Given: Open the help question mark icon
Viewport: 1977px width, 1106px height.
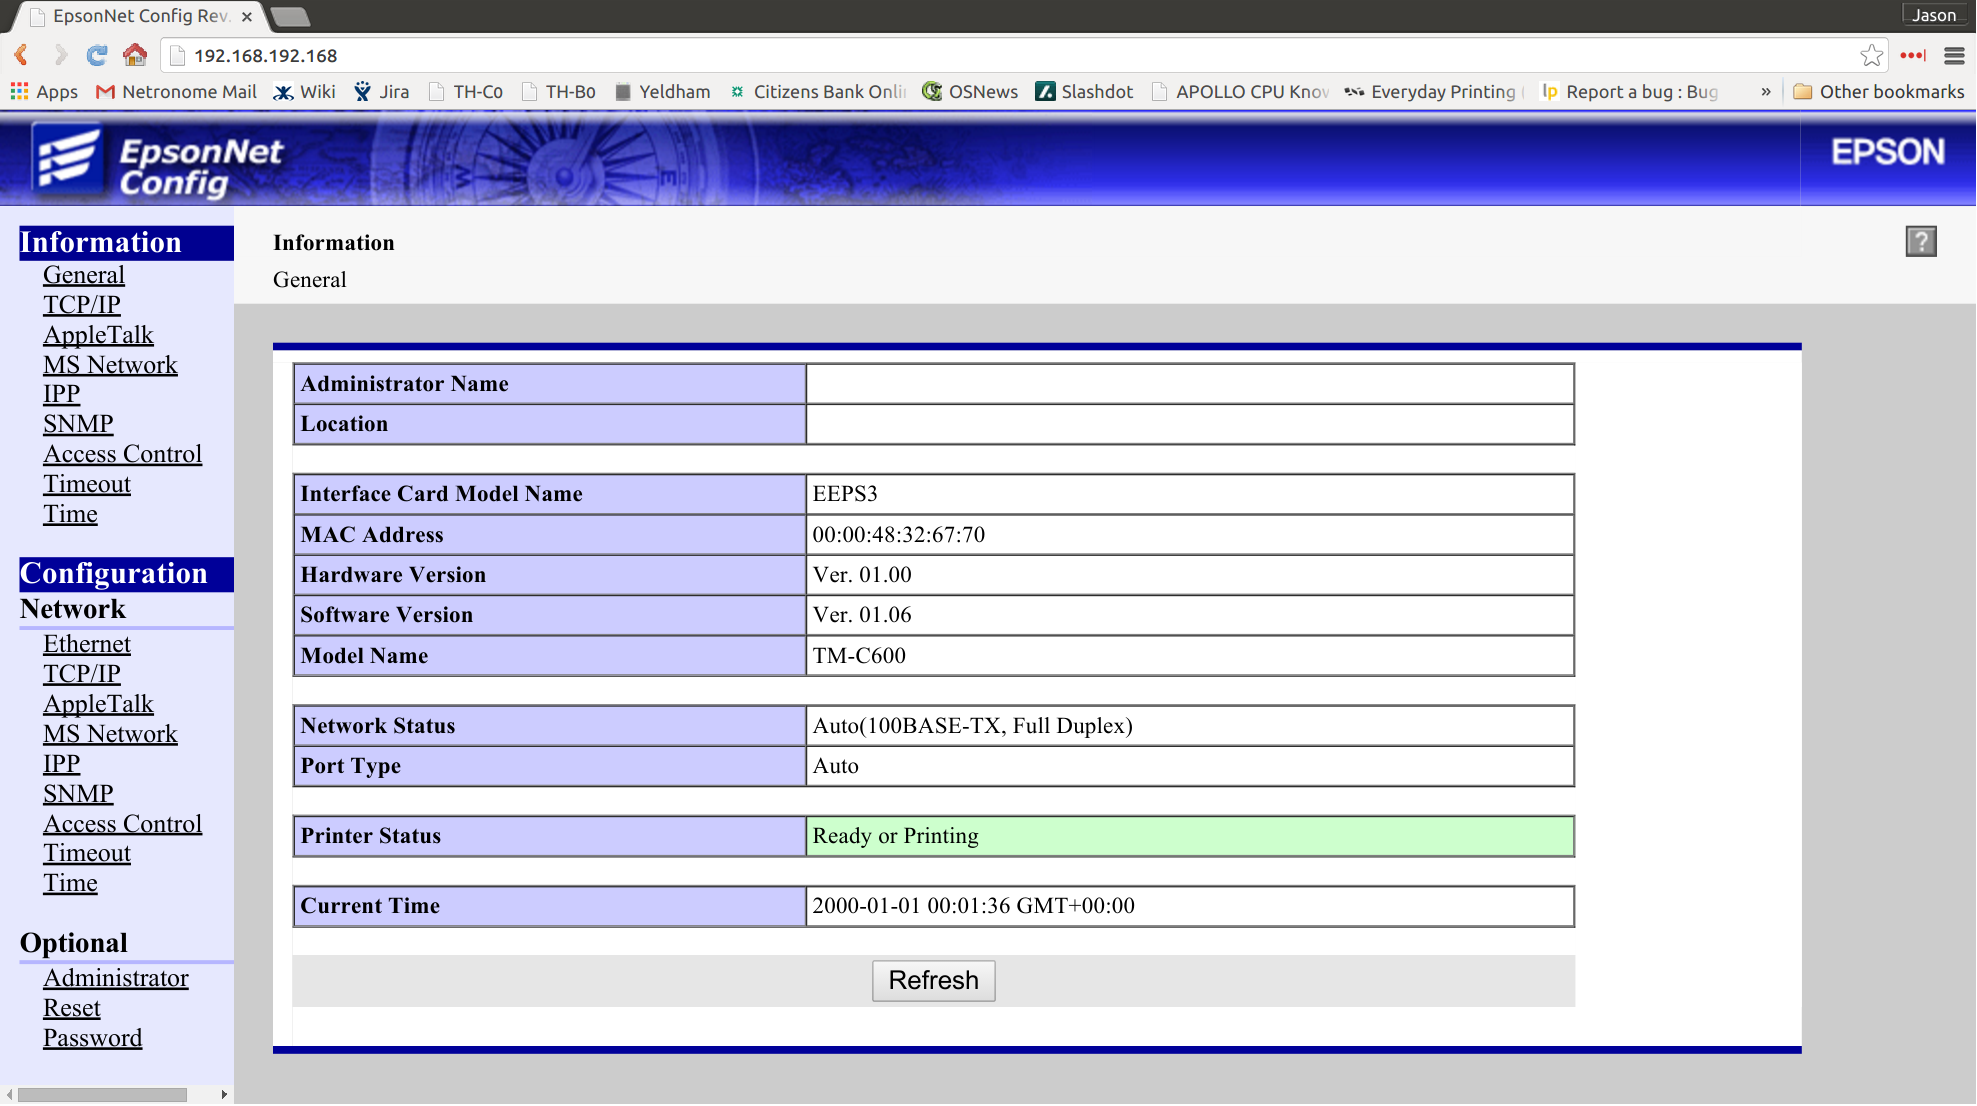Looking at the screenshot, I should pyautogui.click(x=1920, y=241).
